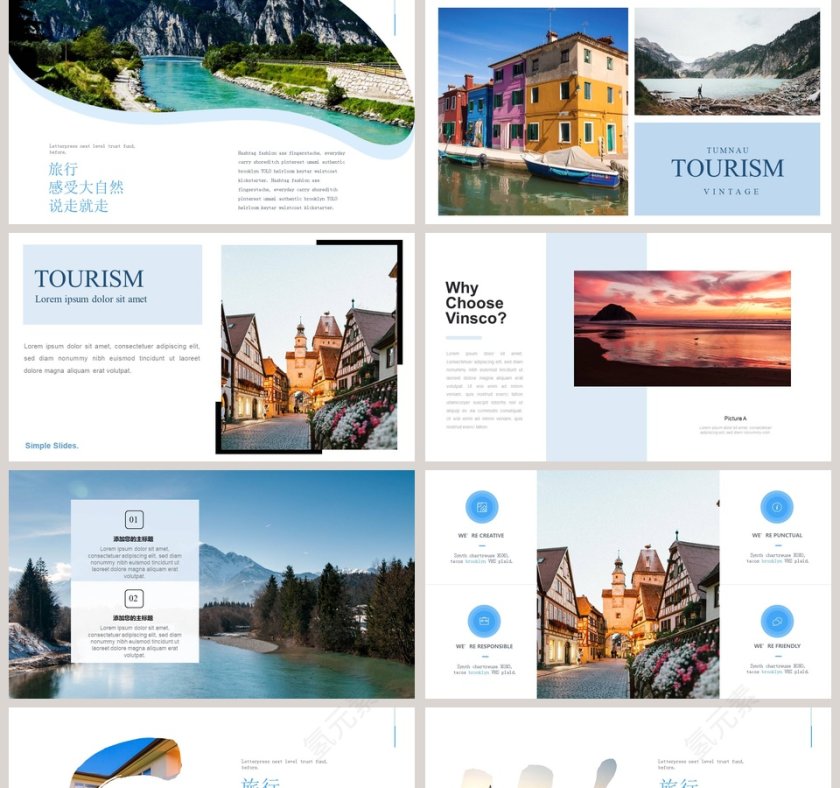Click the sunset beach photo
Screen dimensions: 840x788
point(682,328)
